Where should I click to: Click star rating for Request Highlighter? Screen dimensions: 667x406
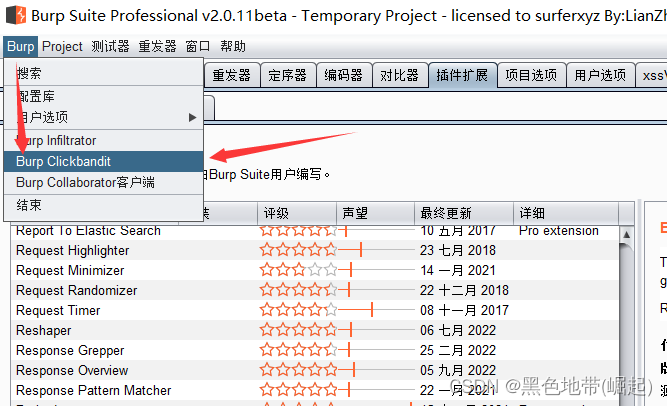coord(299,251)
